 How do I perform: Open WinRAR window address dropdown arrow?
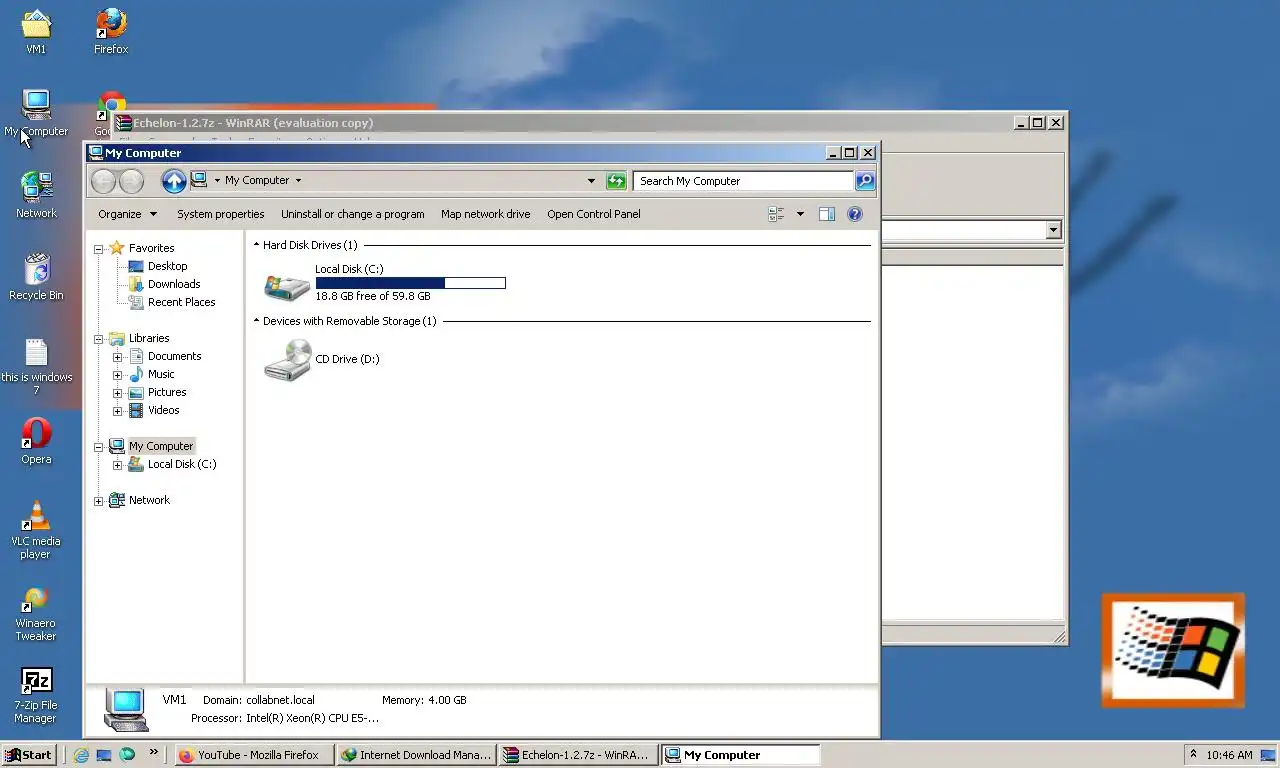click(1053, 231)
